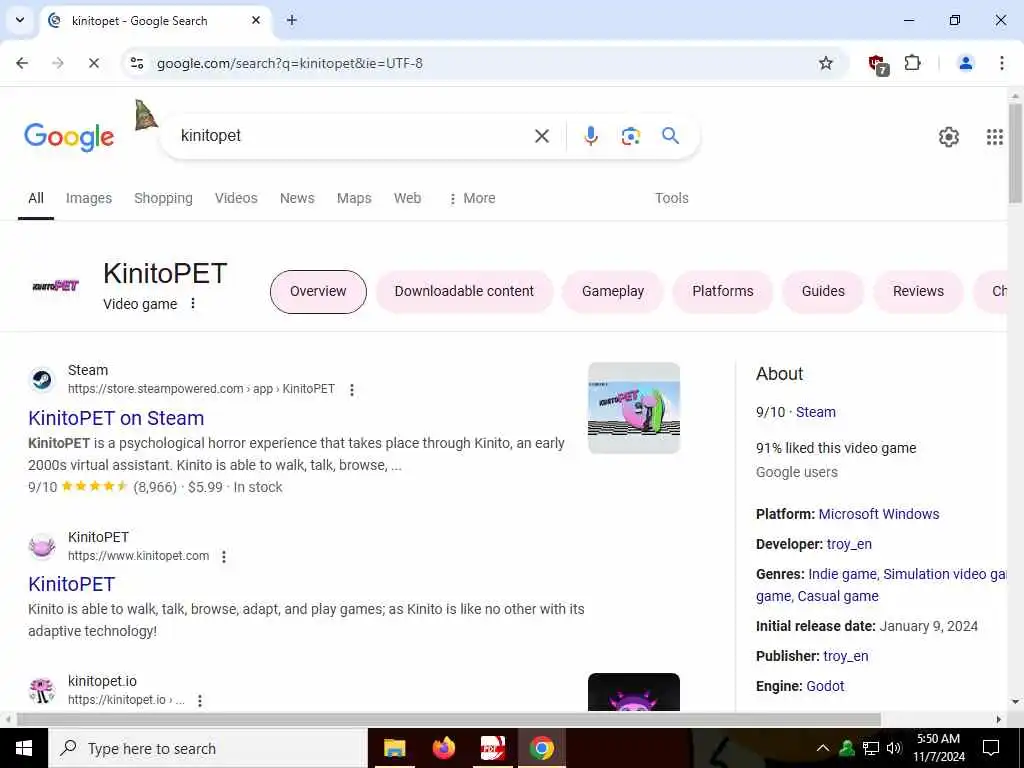Click the Steam result thumbnail image
This screenshot has width=1024, height=768.
(633, 408)
